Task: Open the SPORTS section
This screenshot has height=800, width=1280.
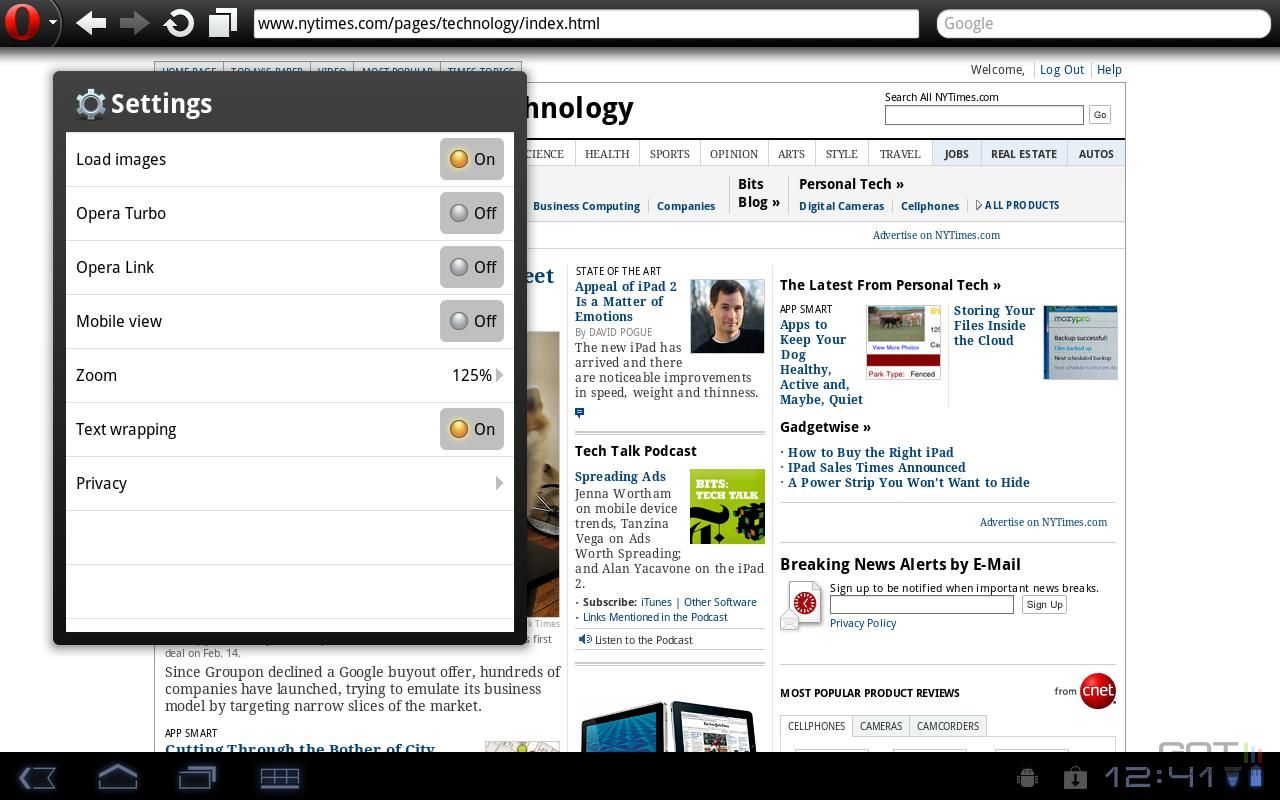Action: pyautogui.click(x=670, y=154)
